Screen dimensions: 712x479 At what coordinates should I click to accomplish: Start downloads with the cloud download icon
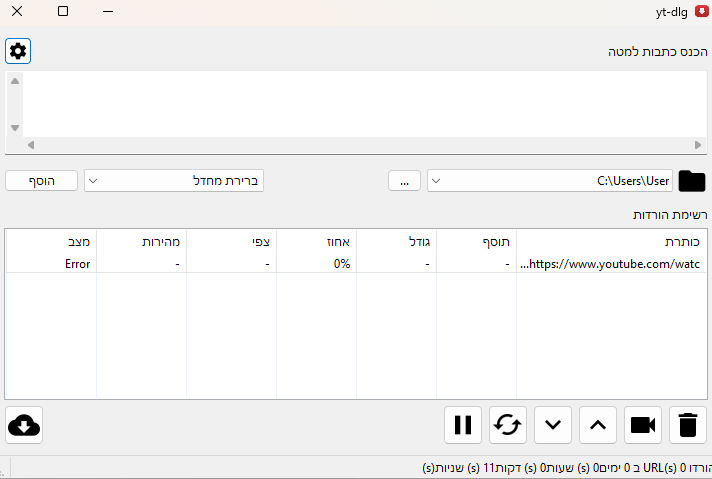(24, 425)
